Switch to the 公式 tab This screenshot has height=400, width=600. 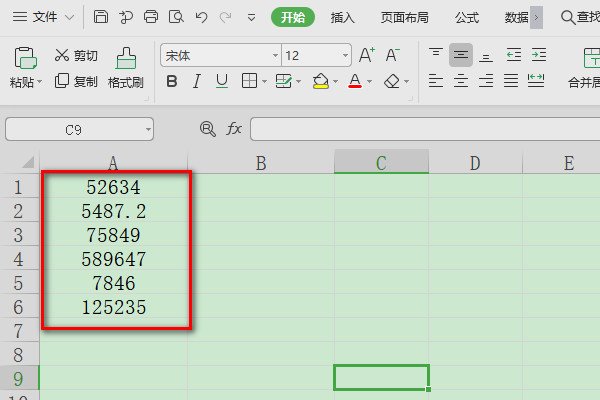coord(467,17)
